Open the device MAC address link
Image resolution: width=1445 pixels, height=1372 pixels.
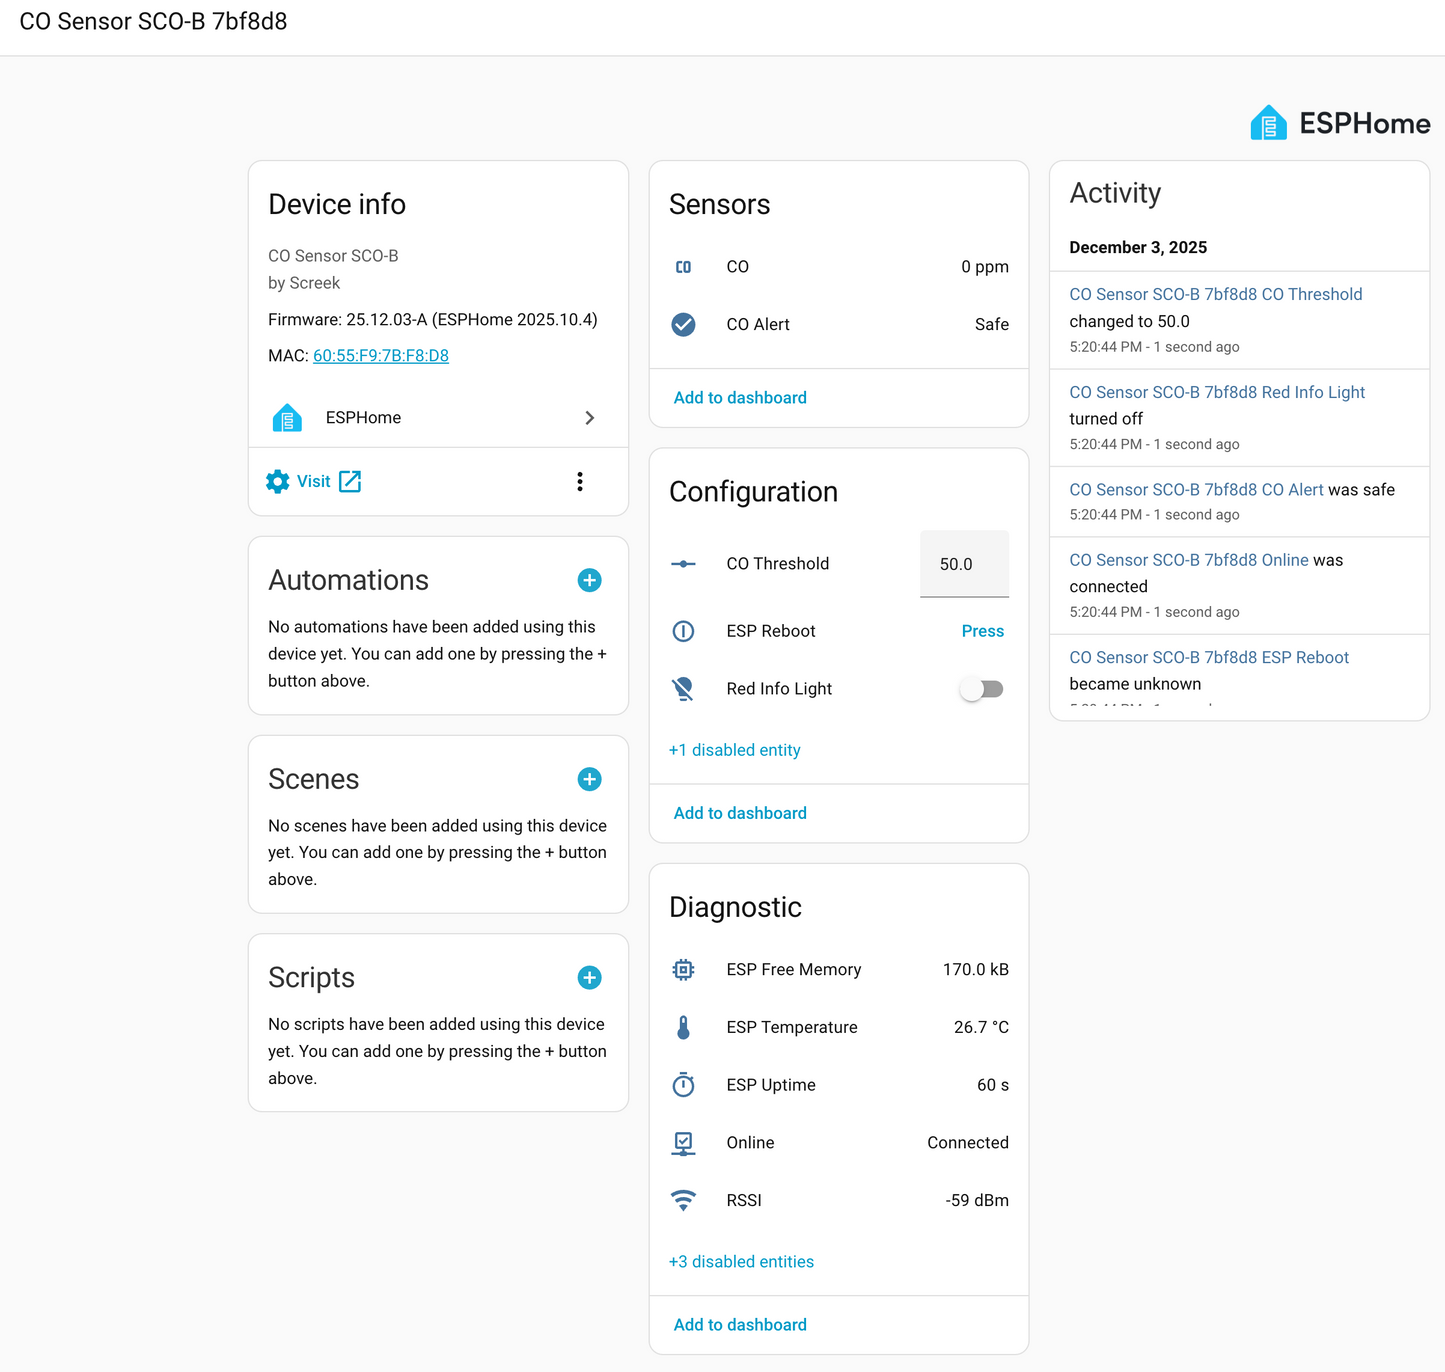coord(381,356)
